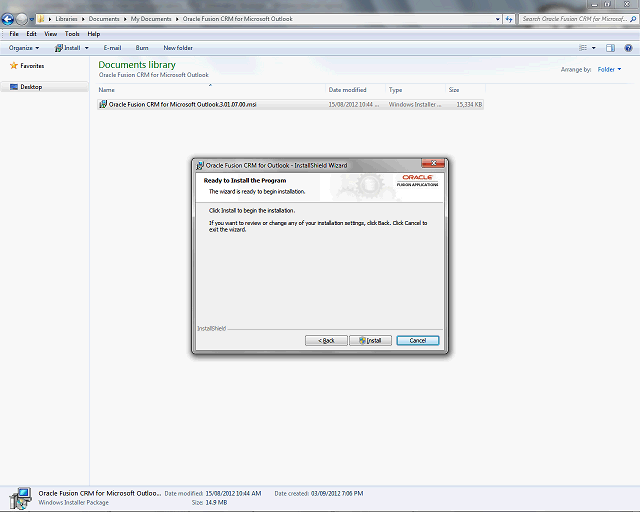Click E-mail in the Explorer toolbar
The image size is (640, 512).
point(112,48)
